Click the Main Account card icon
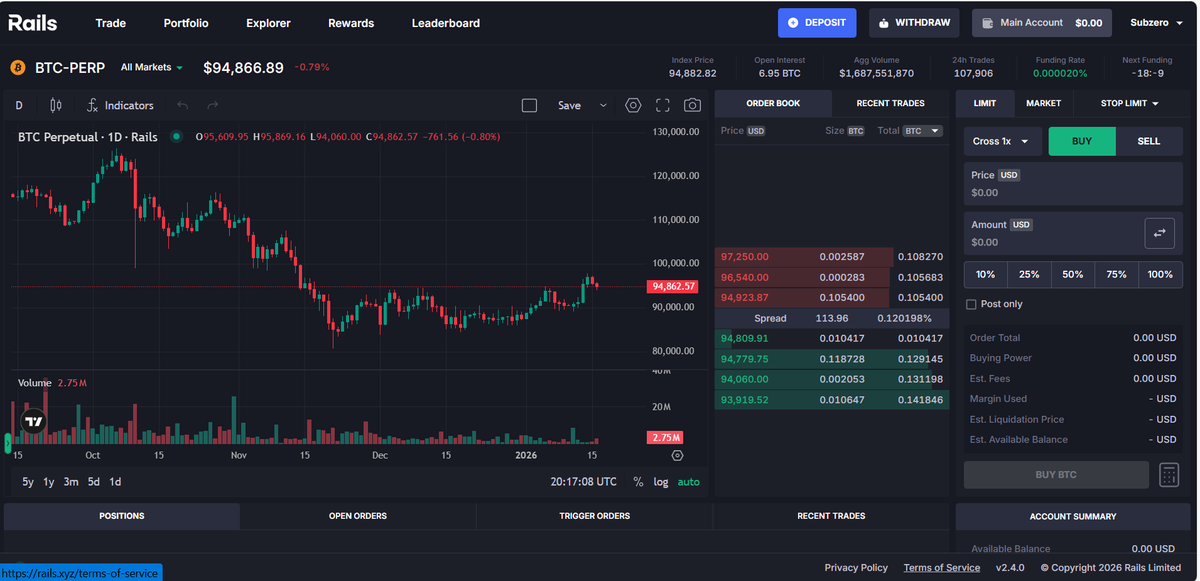The width and height of the screenshot is (1200, 581). pyautogui.click(x=988, y=23)
